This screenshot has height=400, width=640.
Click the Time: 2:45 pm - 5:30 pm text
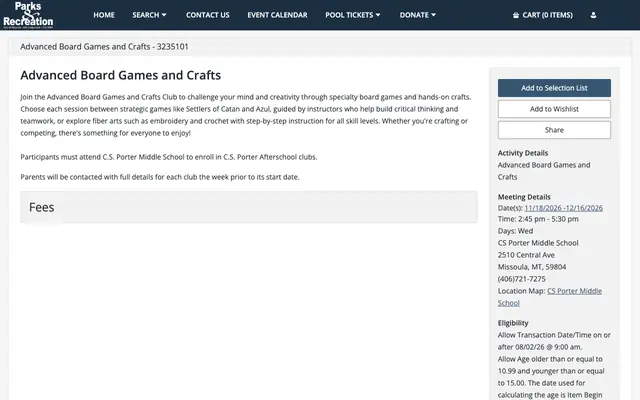tap(538, 219)
